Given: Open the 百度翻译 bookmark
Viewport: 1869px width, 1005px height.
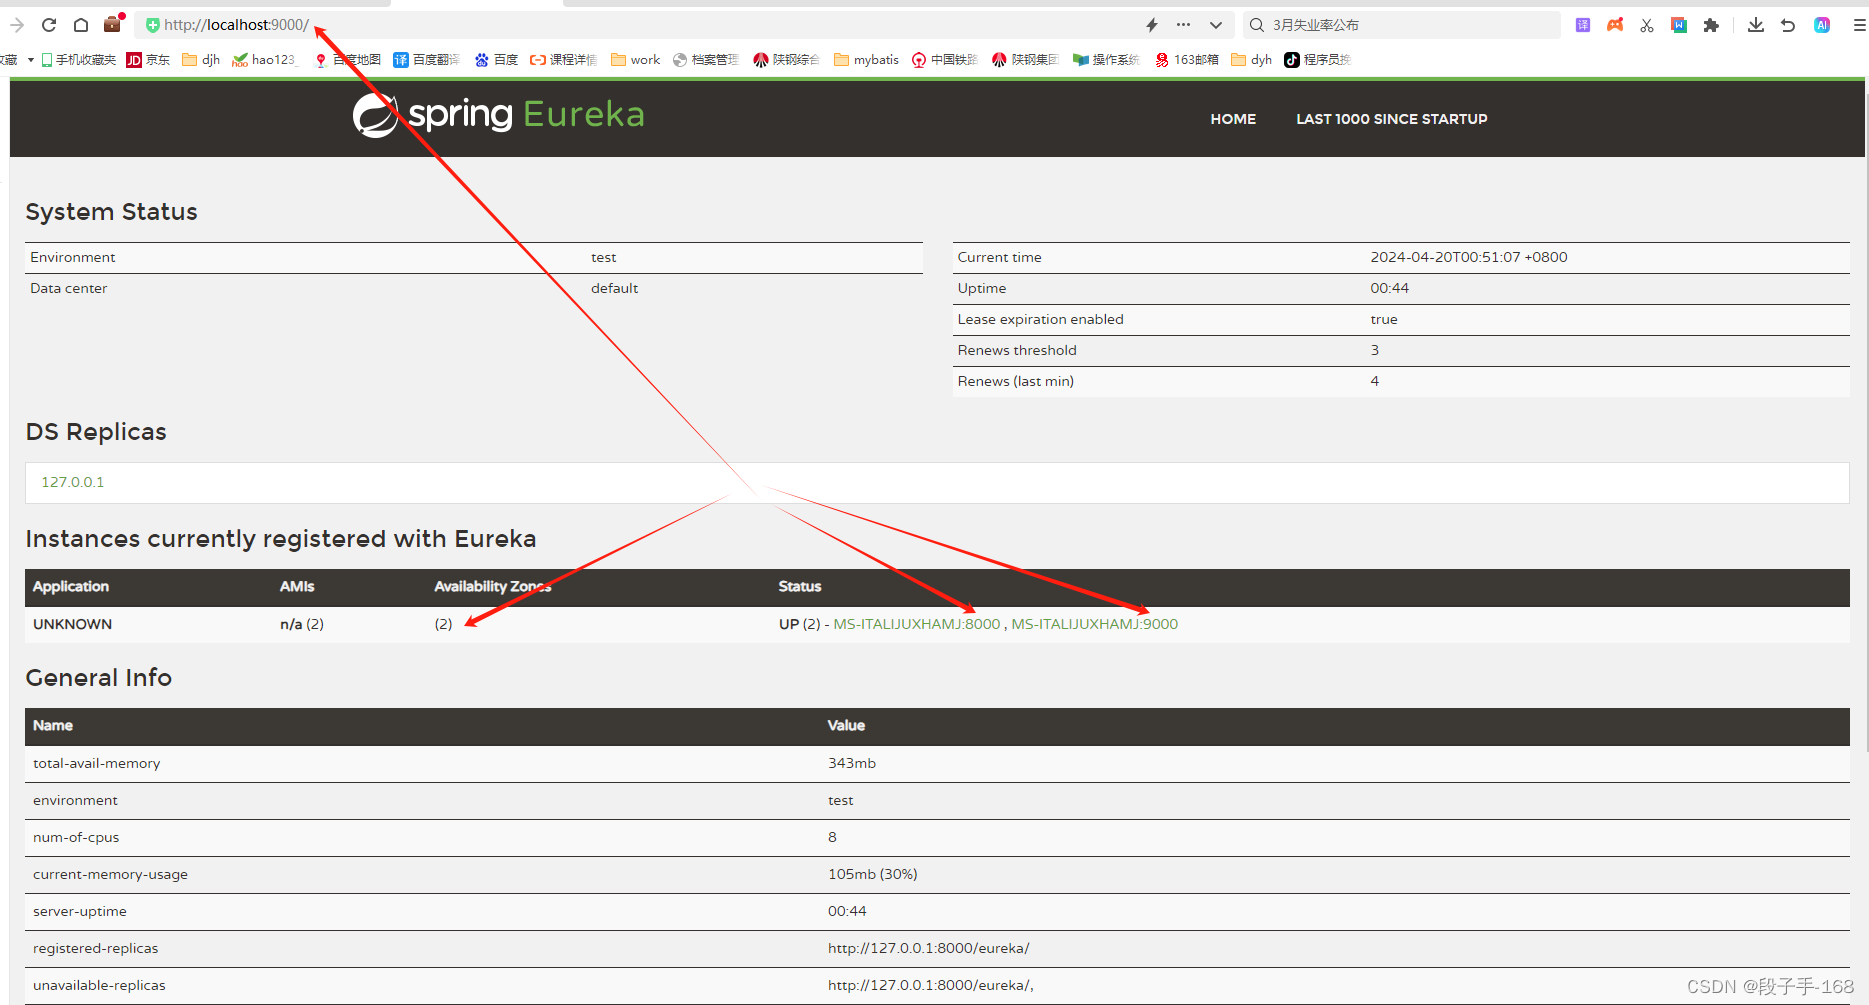Looking at the screenshot, I should [x=426, y=60].
